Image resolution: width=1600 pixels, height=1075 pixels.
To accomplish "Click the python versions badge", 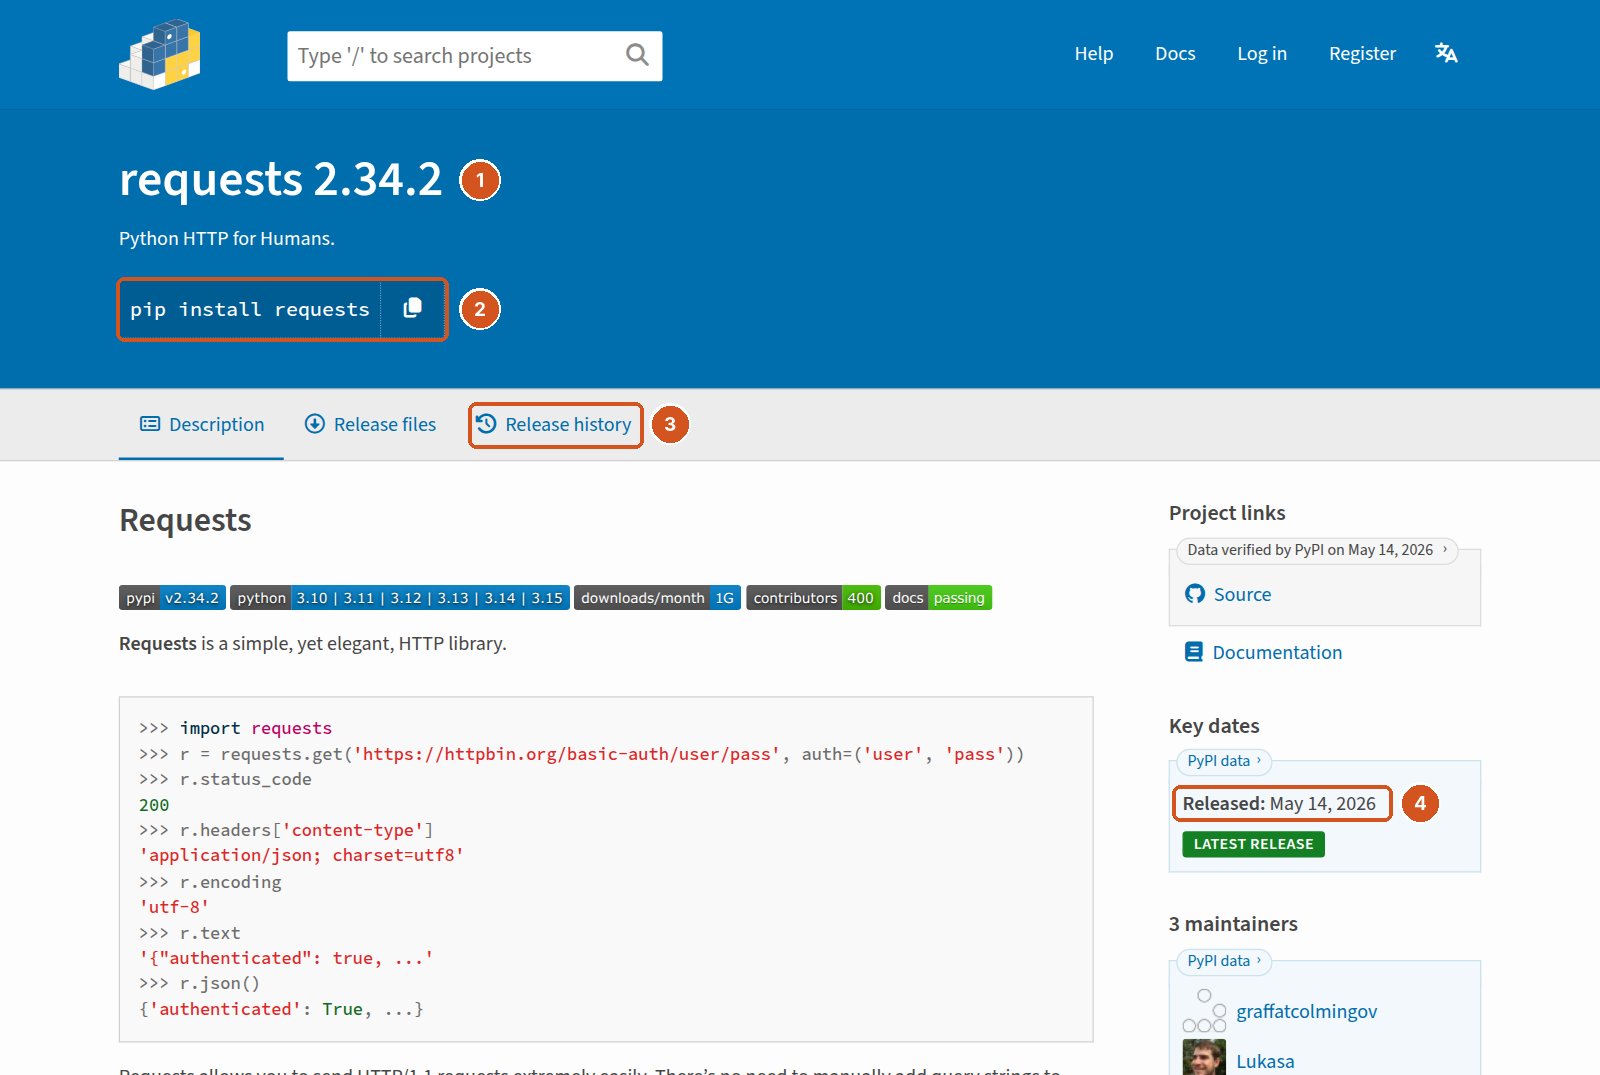I will pos(400,598).
